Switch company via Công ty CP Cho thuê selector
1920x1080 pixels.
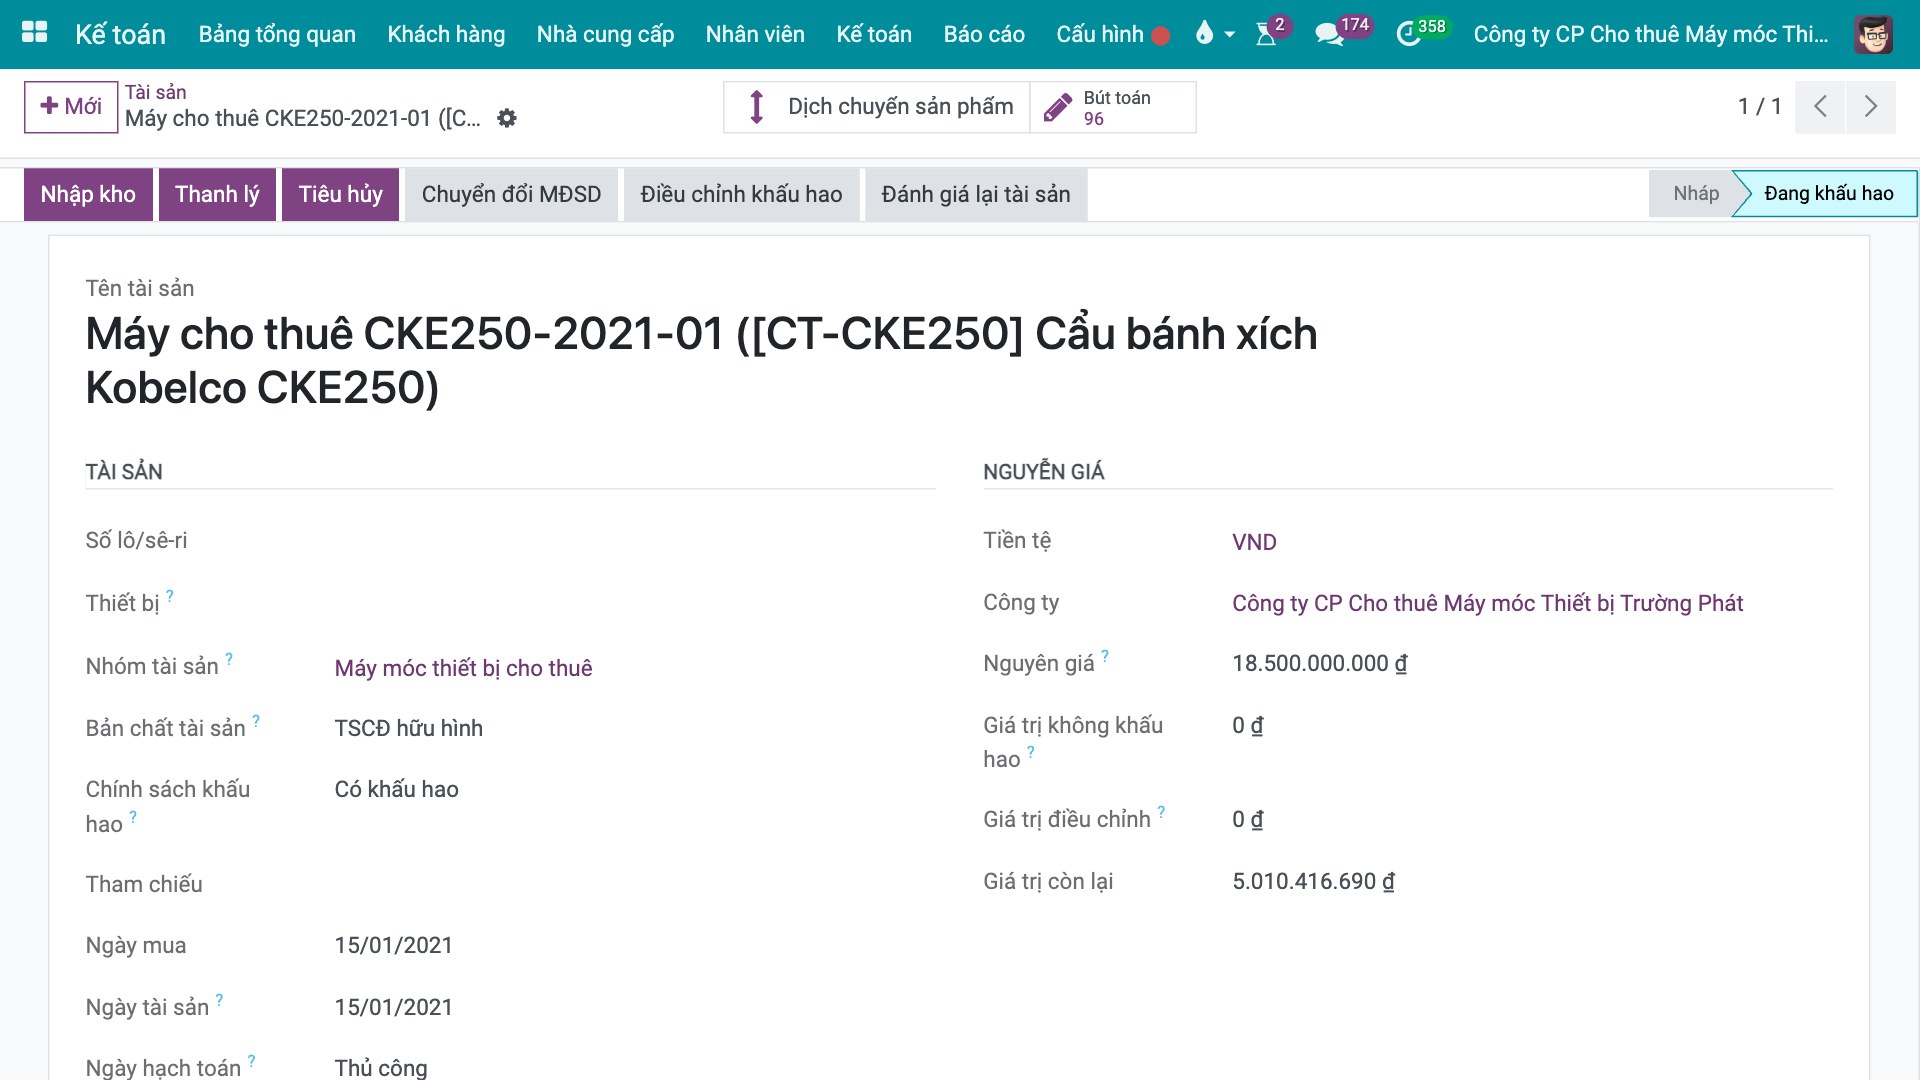[x=1651, y=34]
